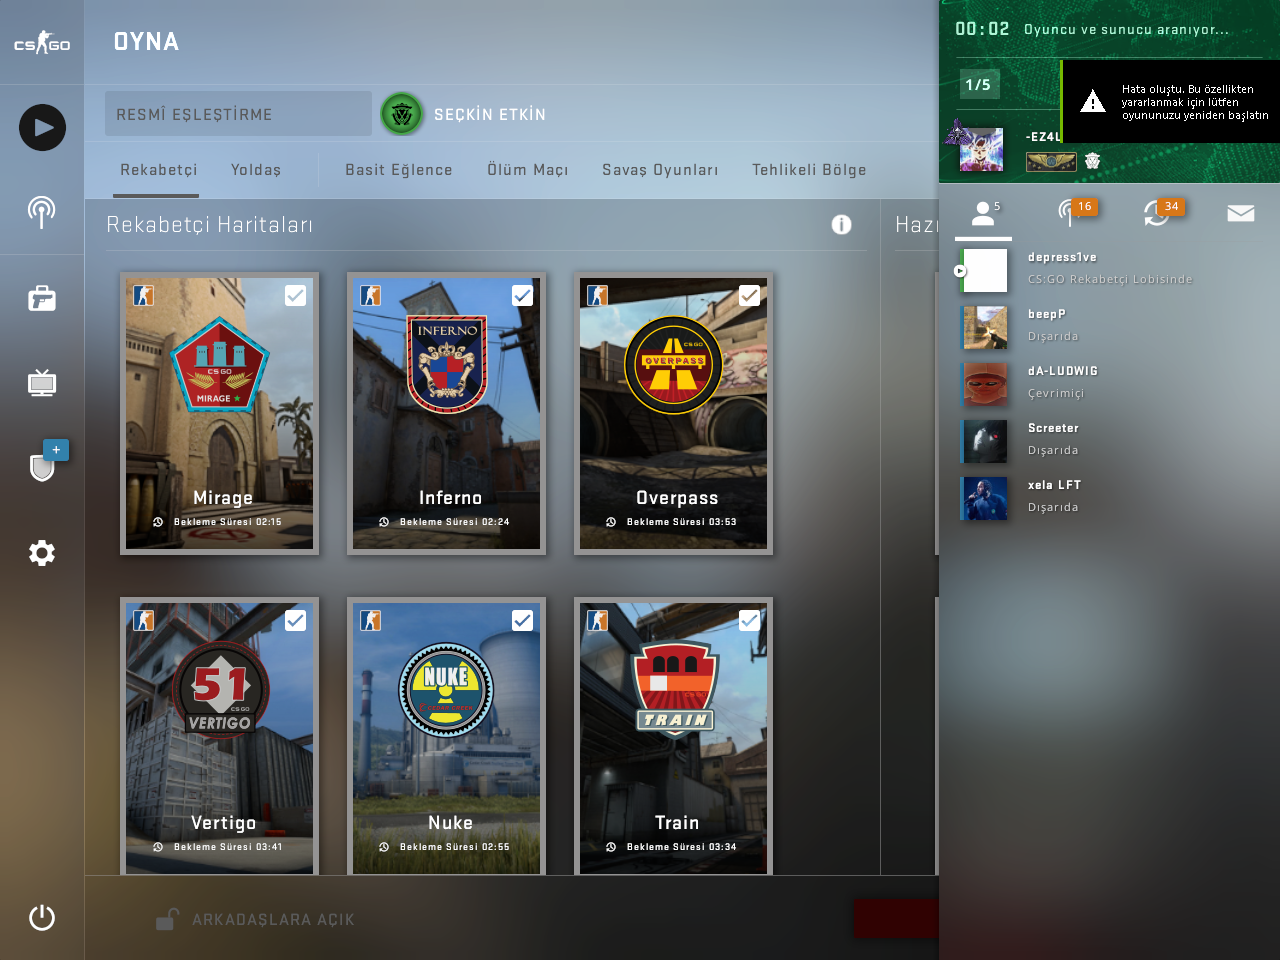Image resolution: width=1280 pixels, height=960 pixels.
Task: Open the invites envelope icon
Action: click(x=1241, y=213)
